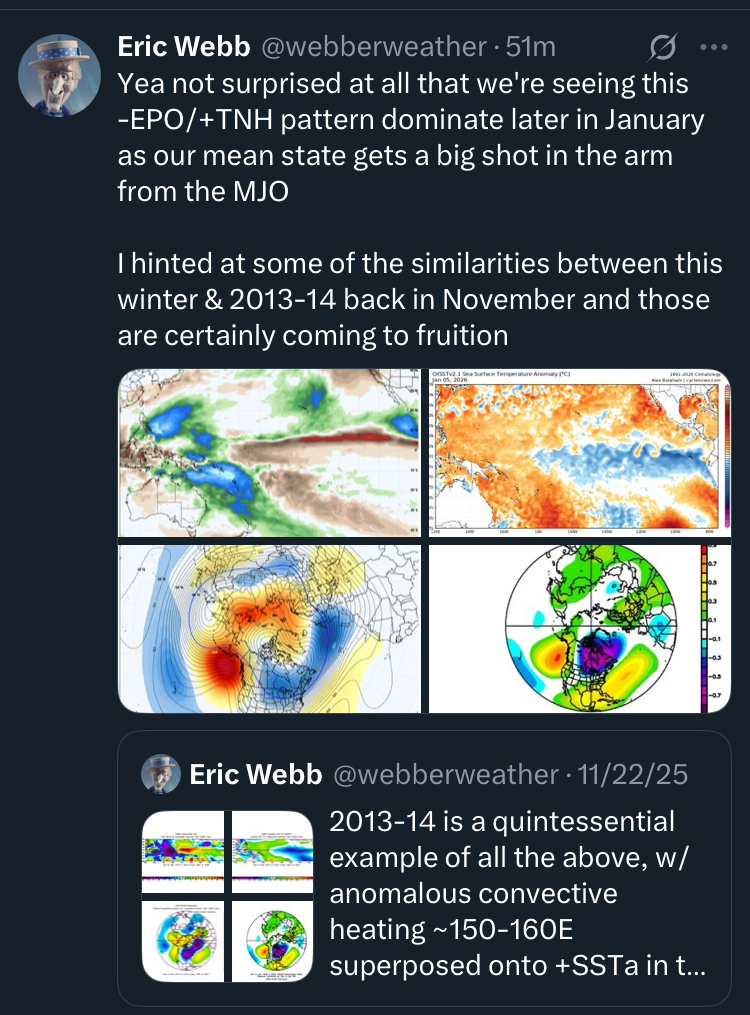
Task: View bottom-right thumbnail in quoted tweet
Action: pyautogui.click(x=273, y=940)
